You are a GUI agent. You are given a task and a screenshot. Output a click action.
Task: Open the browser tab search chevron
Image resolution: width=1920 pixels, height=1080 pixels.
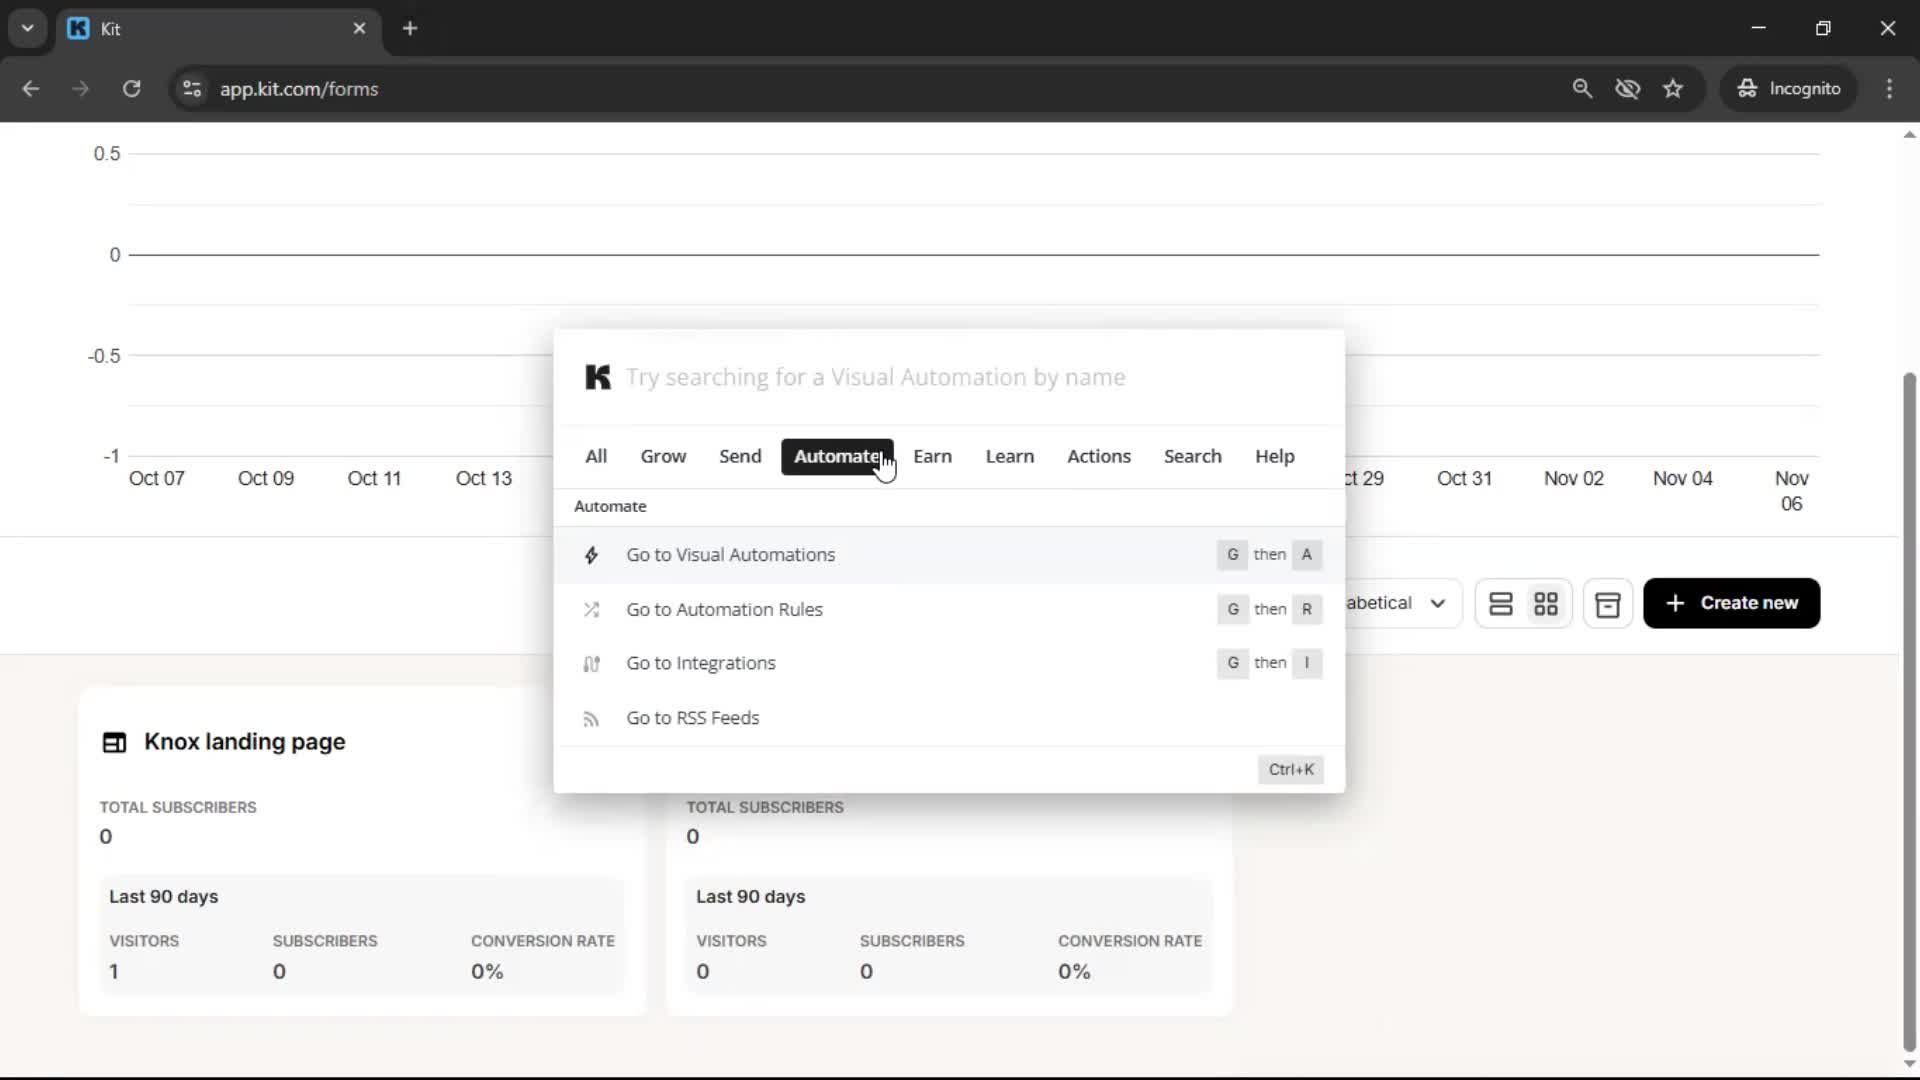pyautogui.click(x=28, y=28)
